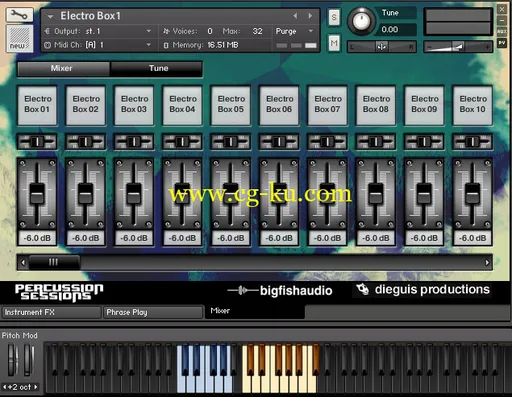Viewport: 512px width, 397px height.
Task: Select the Electro Box 06 pad
Action: (x=279, y=105)
